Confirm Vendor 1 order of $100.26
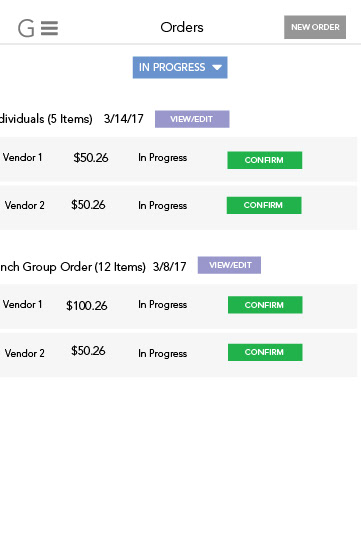Image resolution: width=361 pixels, height=543 pixels. point(265,305)
